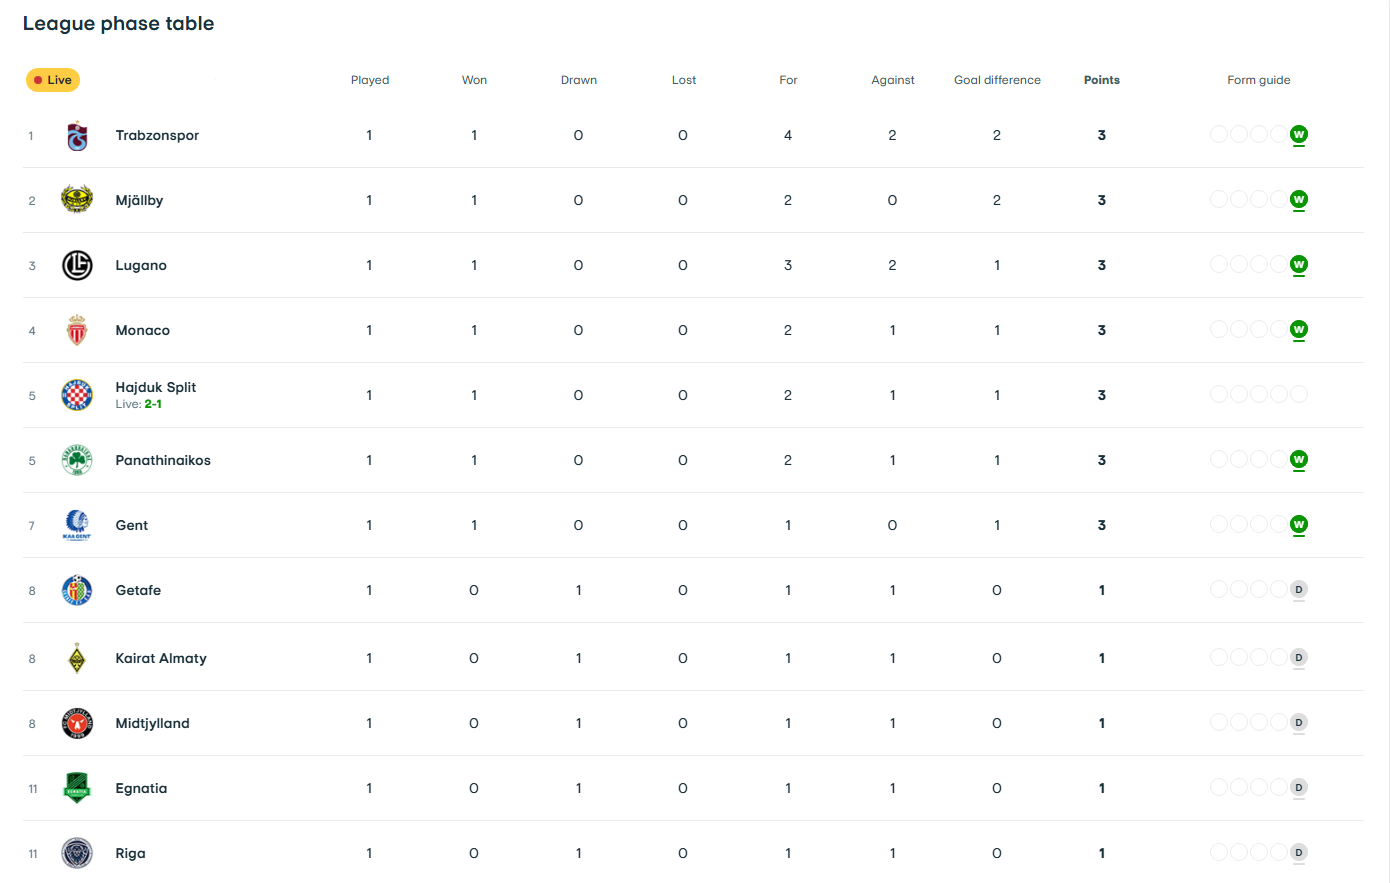Click the Monaco club crest
The width and height of the screenshot is (1390, 883).
click(77, 330)
